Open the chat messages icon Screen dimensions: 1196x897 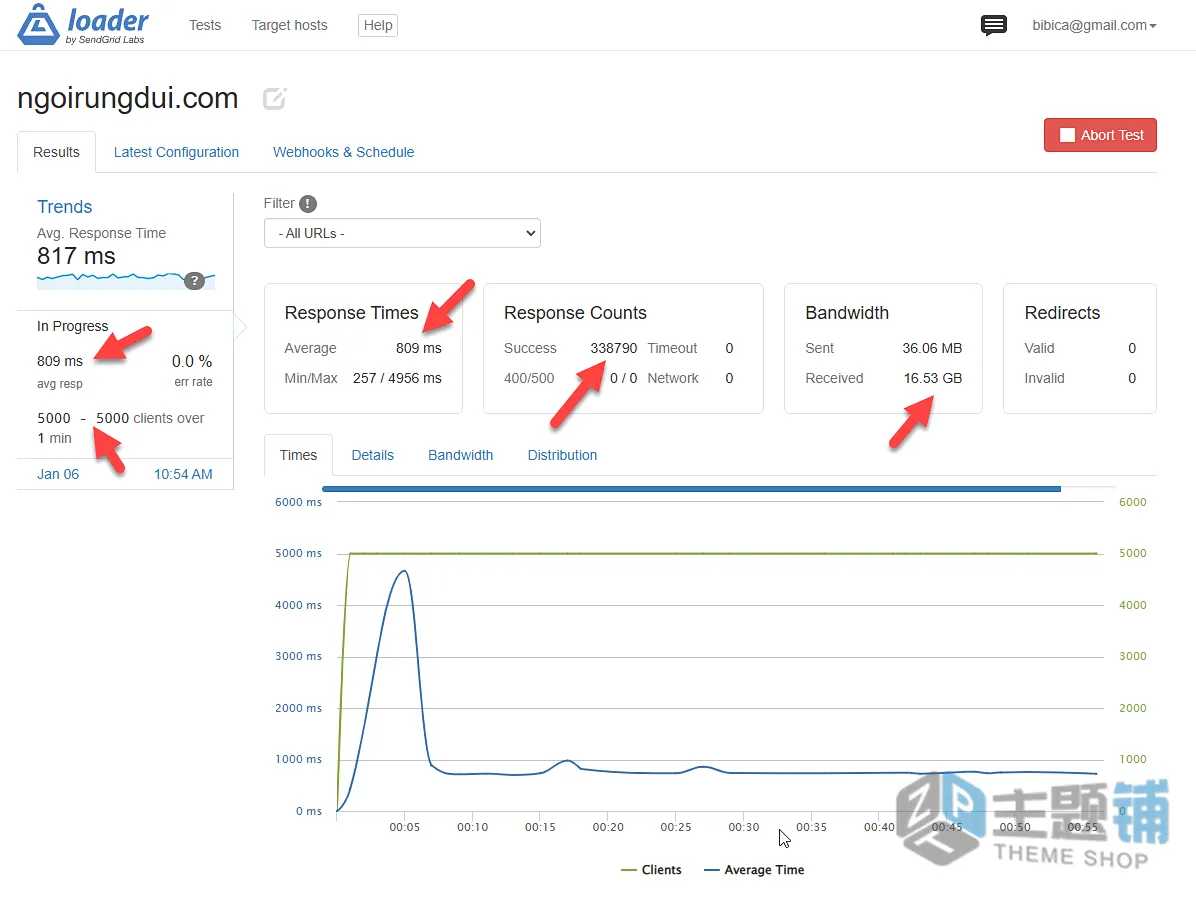(x=993, y=25)
